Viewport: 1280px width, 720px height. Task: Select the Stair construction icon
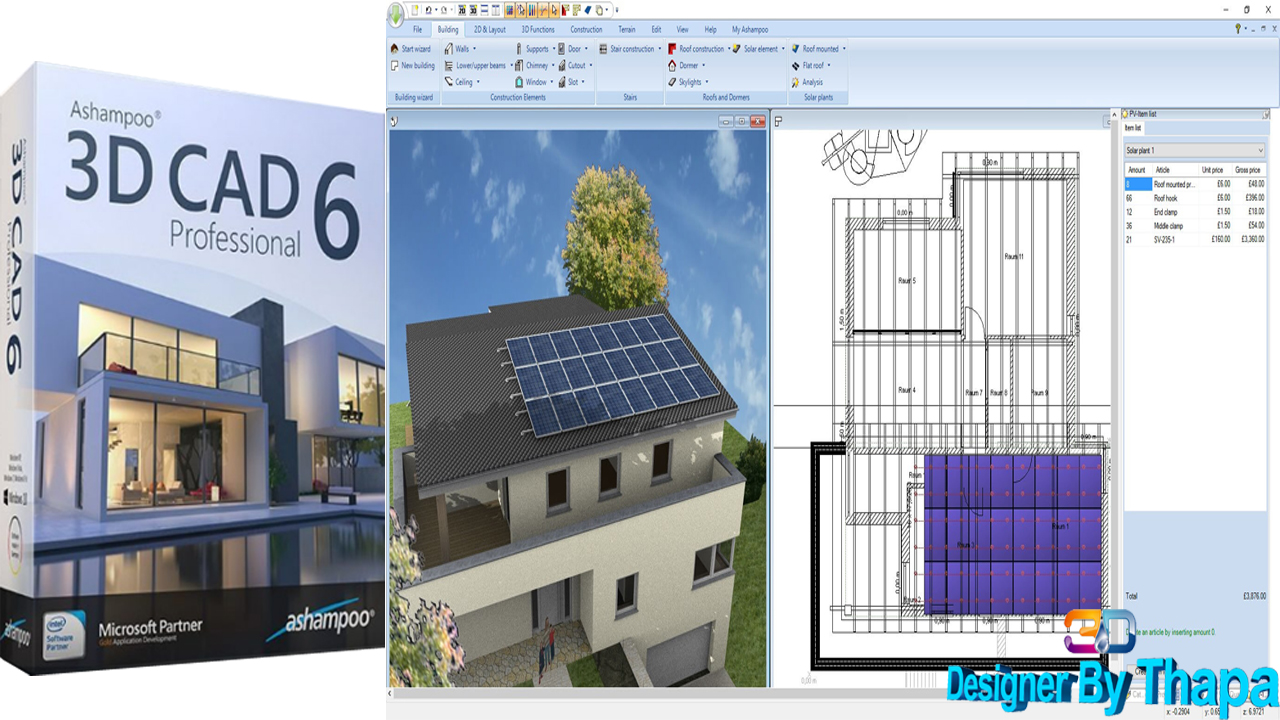[x=603, y=49]
